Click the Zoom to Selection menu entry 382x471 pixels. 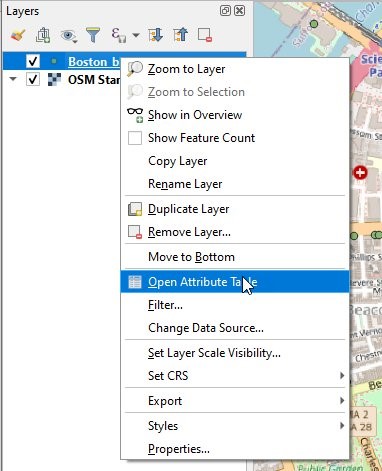[235, 92]
